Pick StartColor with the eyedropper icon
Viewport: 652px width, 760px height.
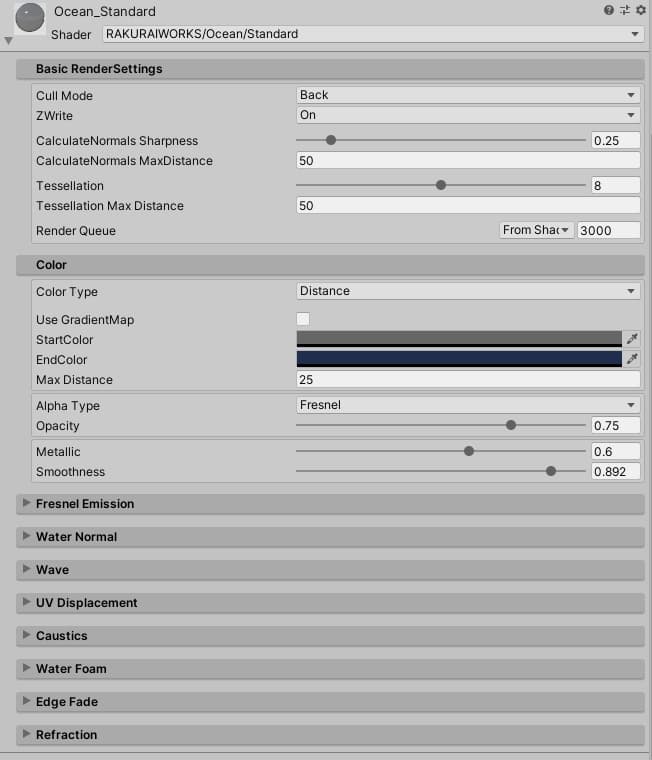pyautogui.click(x=632, y=339)
